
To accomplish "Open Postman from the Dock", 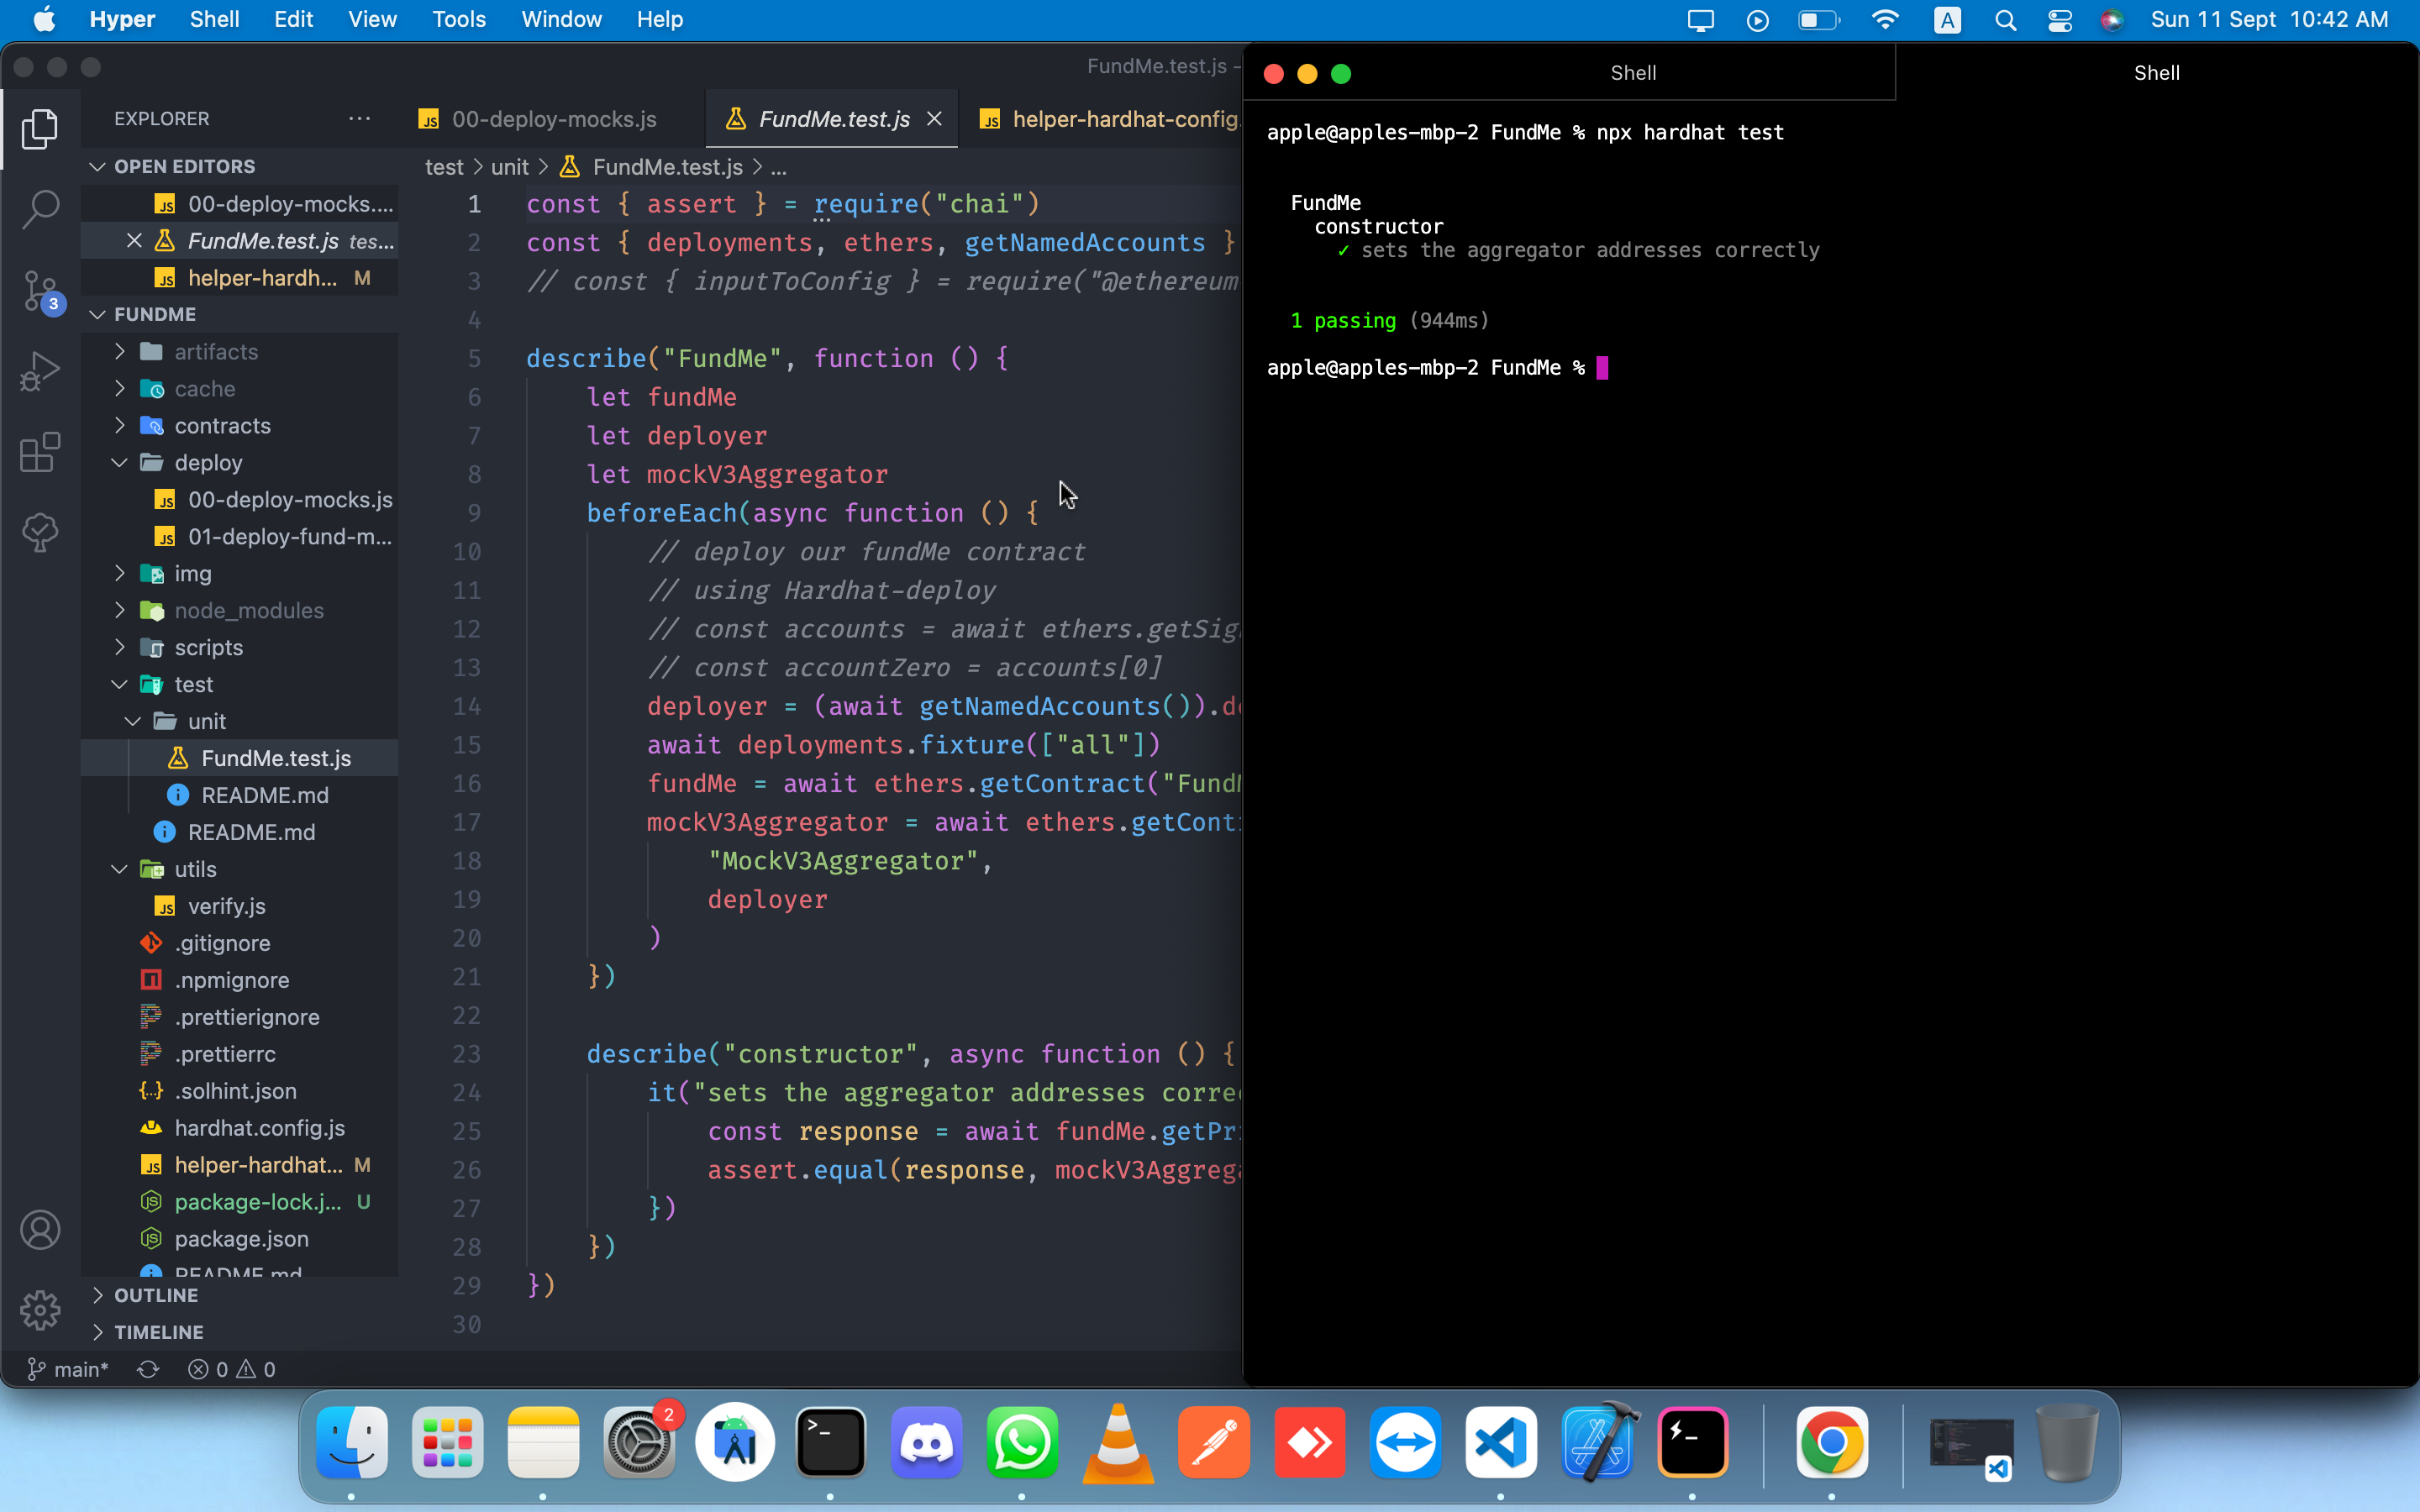I will pyautogui.click(x=1214, y=1443).
